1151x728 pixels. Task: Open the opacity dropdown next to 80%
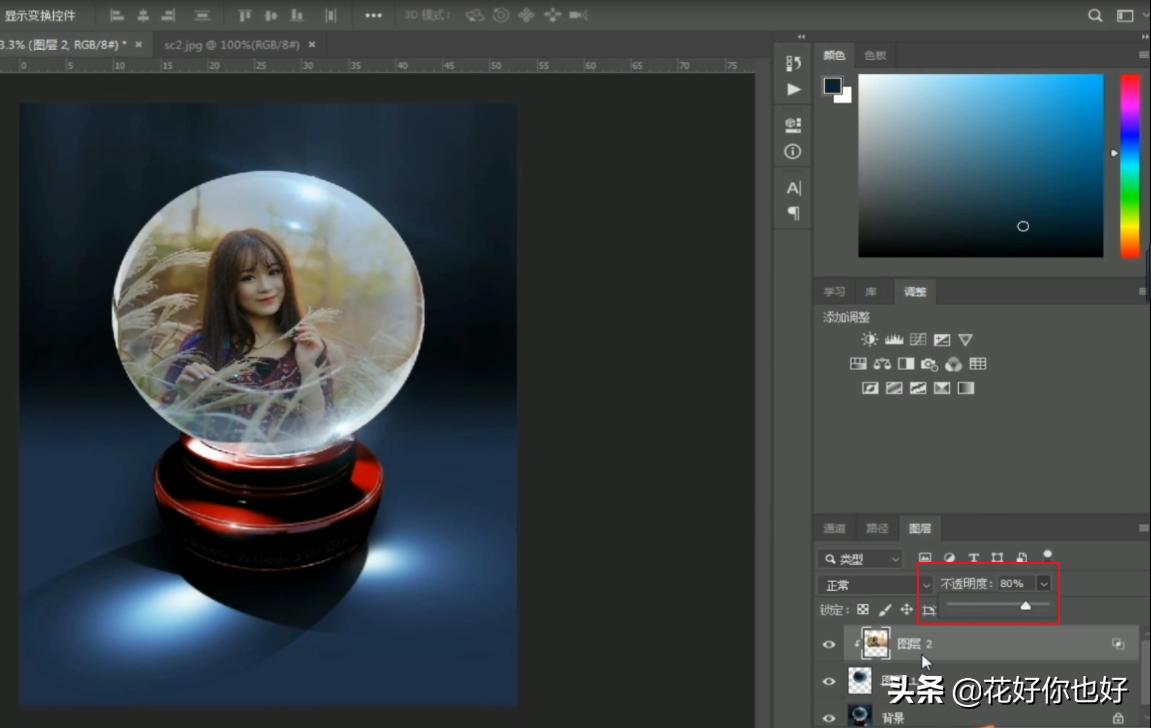(1043, 583)
